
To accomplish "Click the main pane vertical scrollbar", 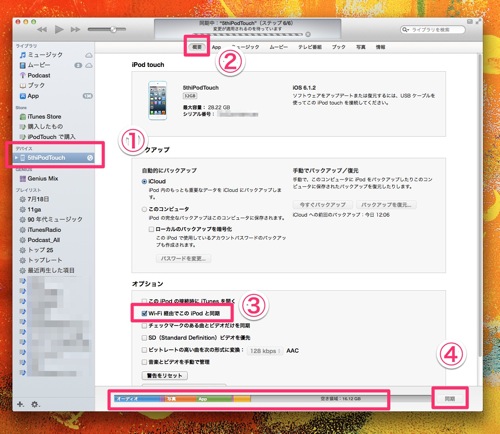I will (x=479, y=205).
